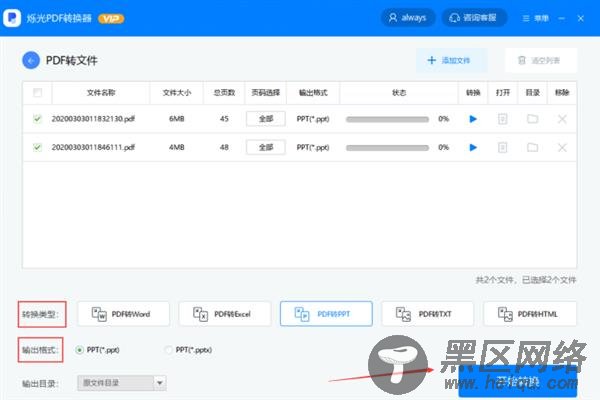Viewport: 600px width, 400px height.
Task: Close the converter window
Action: pyautogui.click(x=580, y=18)
